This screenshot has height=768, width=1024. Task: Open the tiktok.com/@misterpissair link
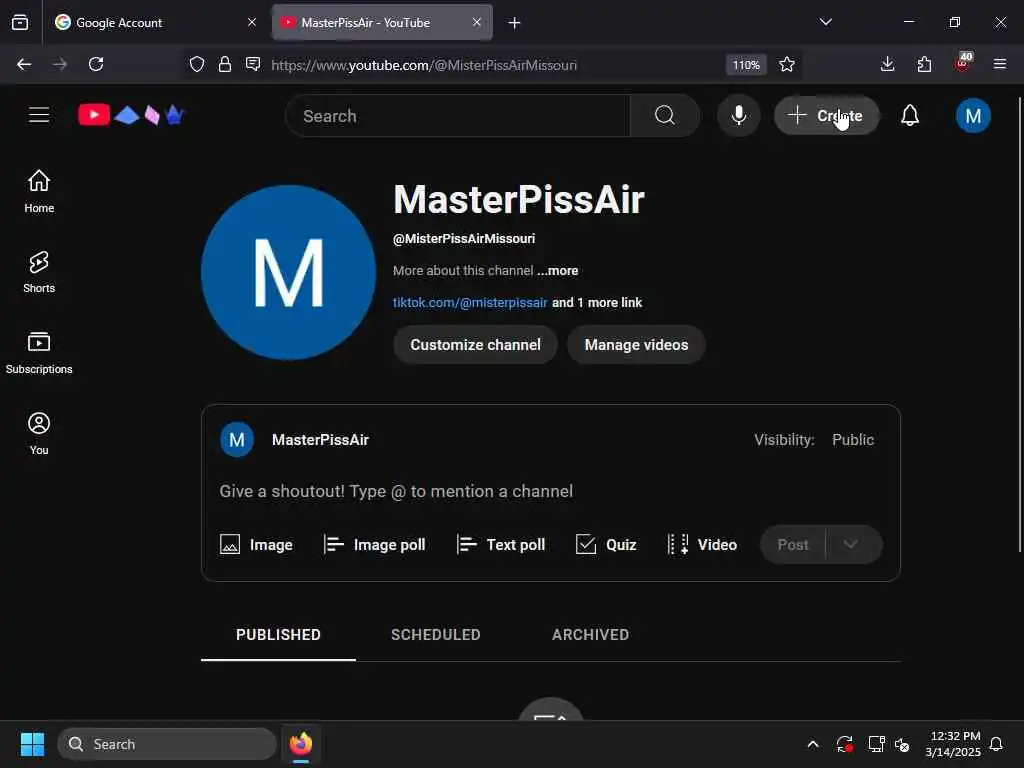(470, 302)
